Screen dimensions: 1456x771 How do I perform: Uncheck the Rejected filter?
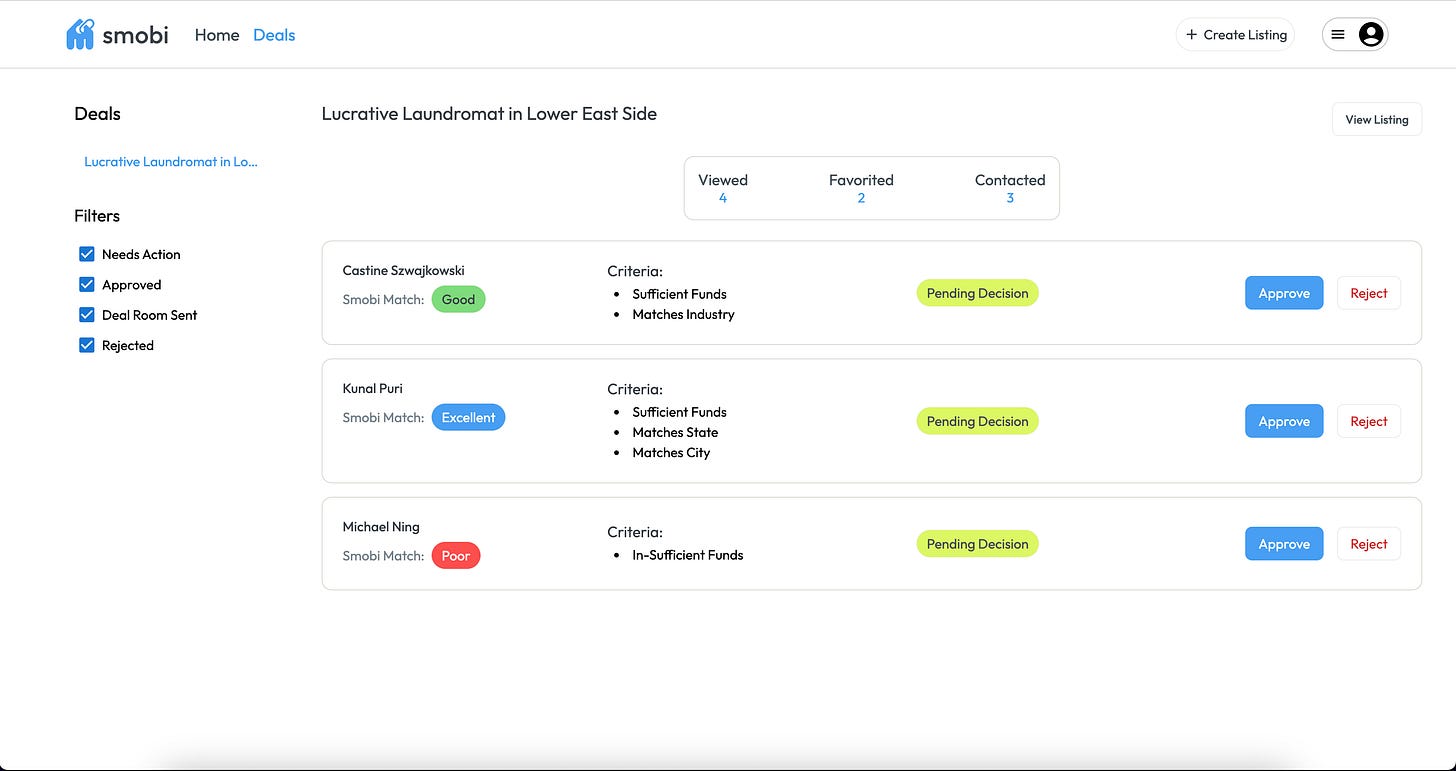click(x=87, y=344)
